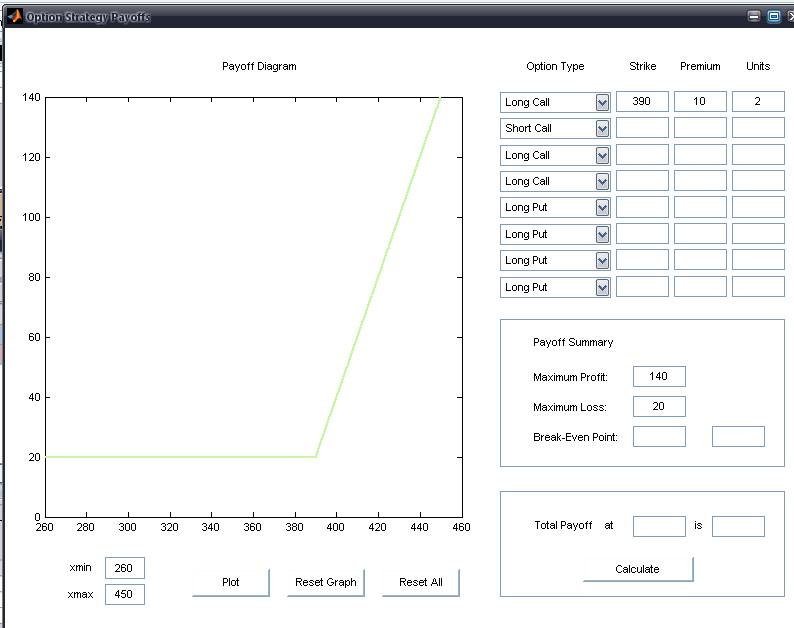The width and height of the screenshot is (794, 628).
Task: Click the 'Total Payoff' label
Action: click(x=563, y=525)
